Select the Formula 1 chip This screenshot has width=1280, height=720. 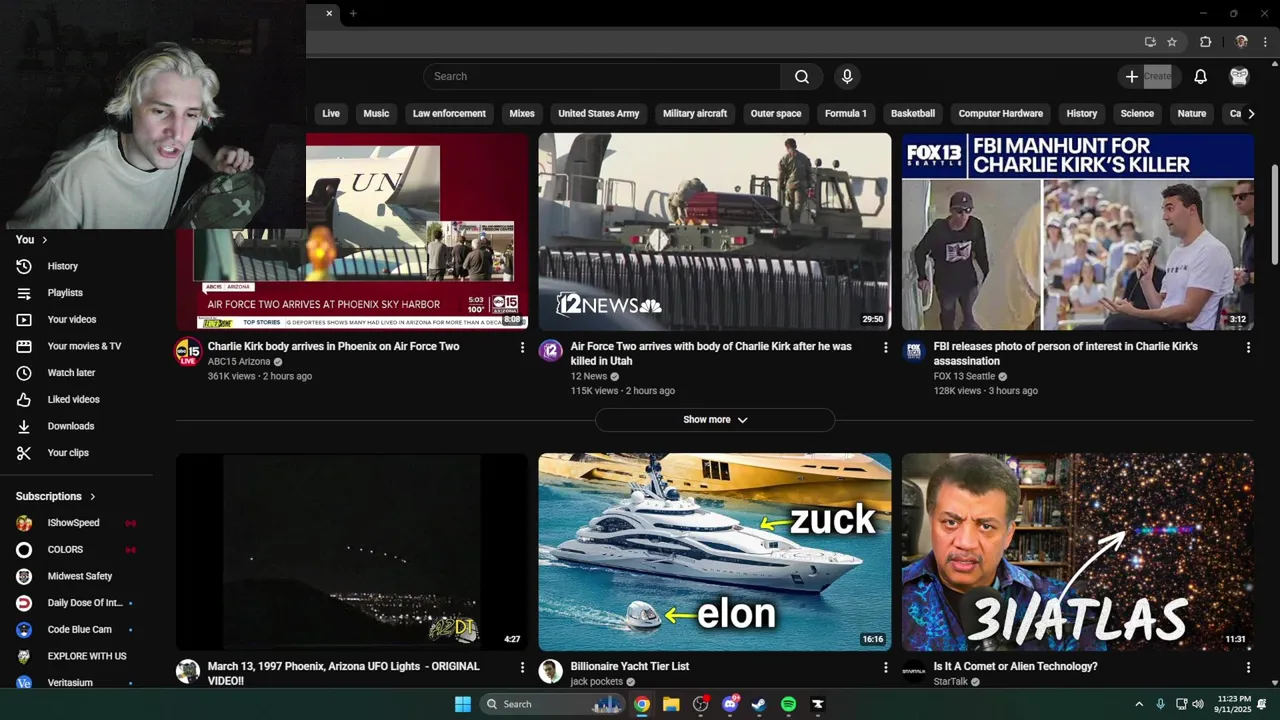coord(846,113)
